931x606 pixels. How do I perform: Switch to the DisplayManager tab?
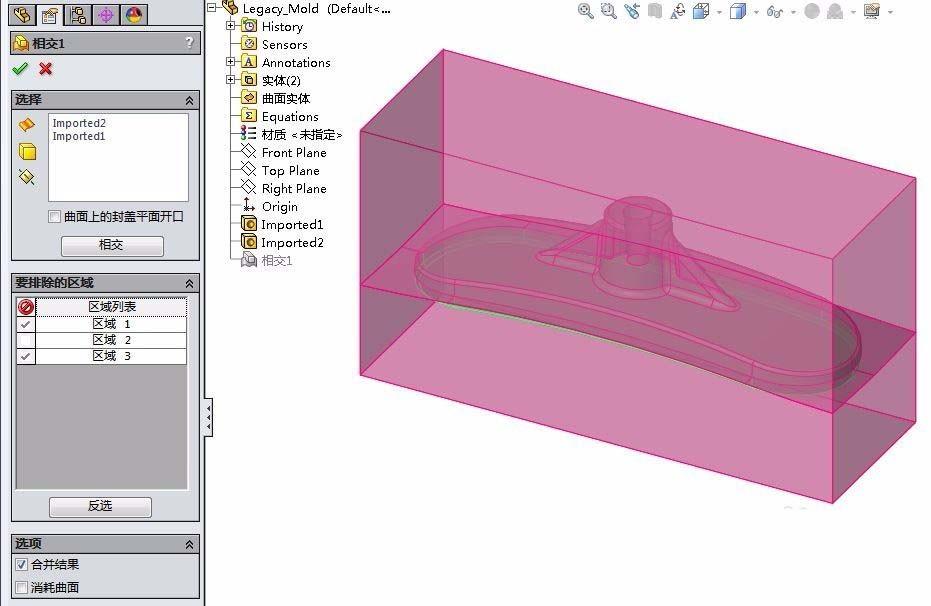click(134, 15)
